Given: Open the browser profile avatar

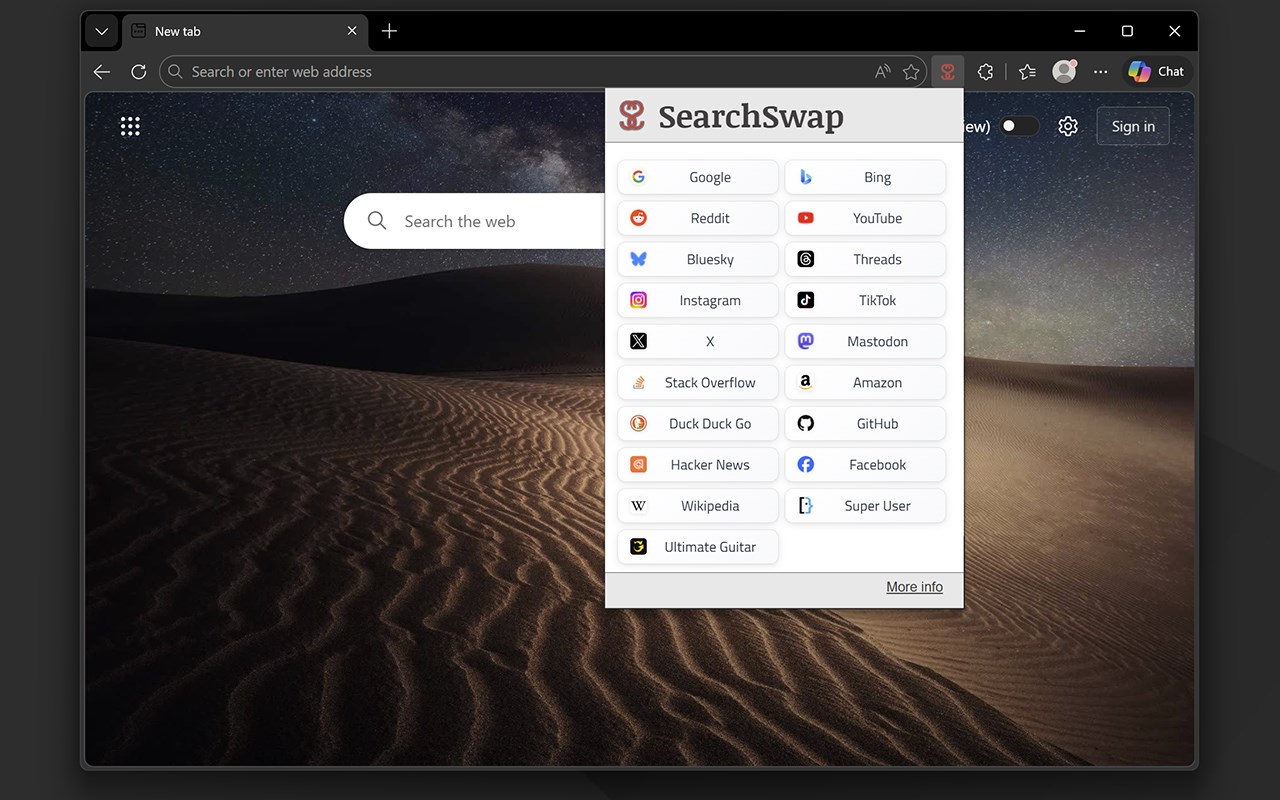Looking at the screenshot, I should point(1064,72).
